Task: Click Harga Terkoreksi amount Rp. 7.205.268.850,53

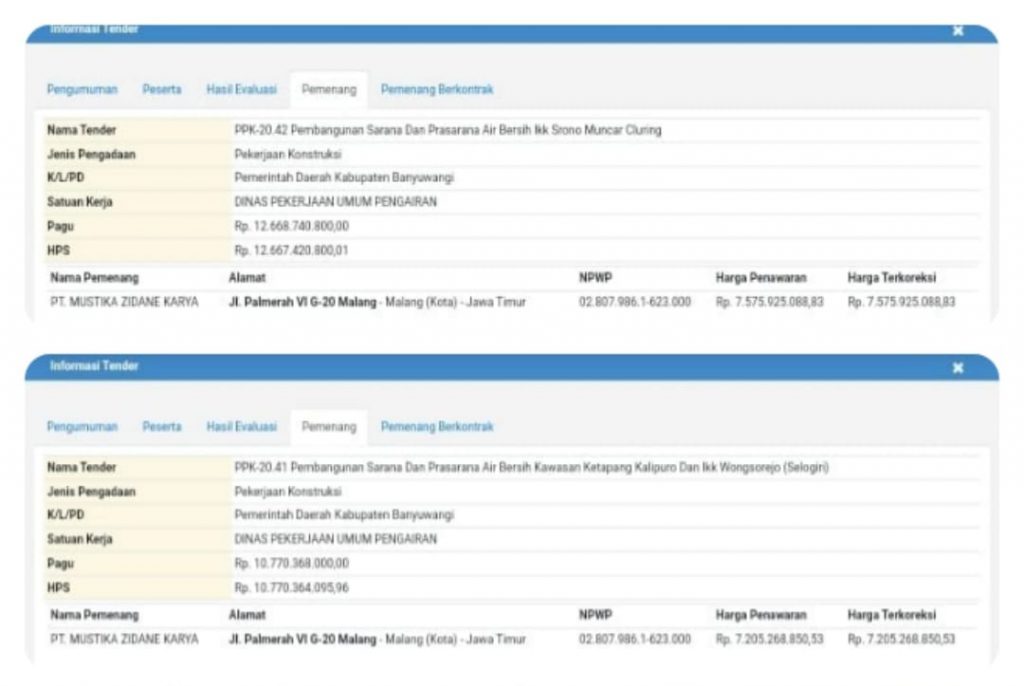Action: coord(901,639)
